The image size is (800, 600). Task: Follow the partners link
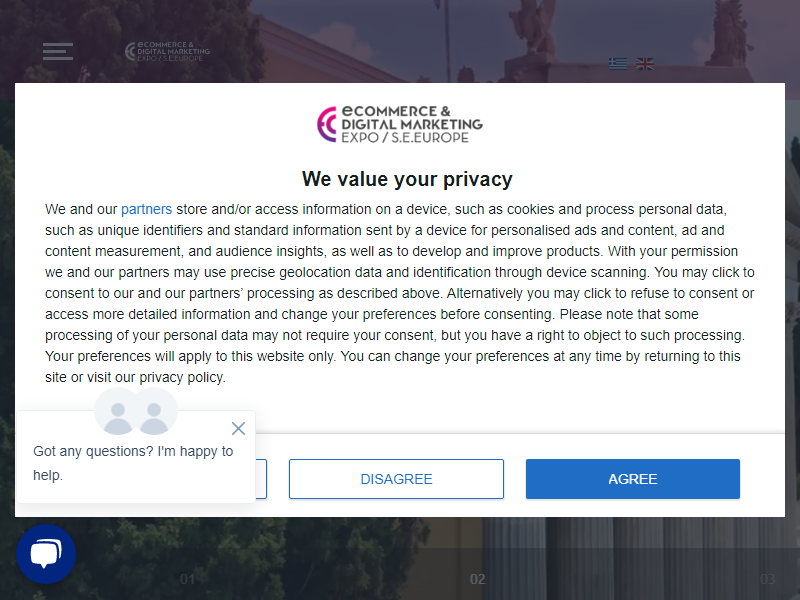point(146,209)
